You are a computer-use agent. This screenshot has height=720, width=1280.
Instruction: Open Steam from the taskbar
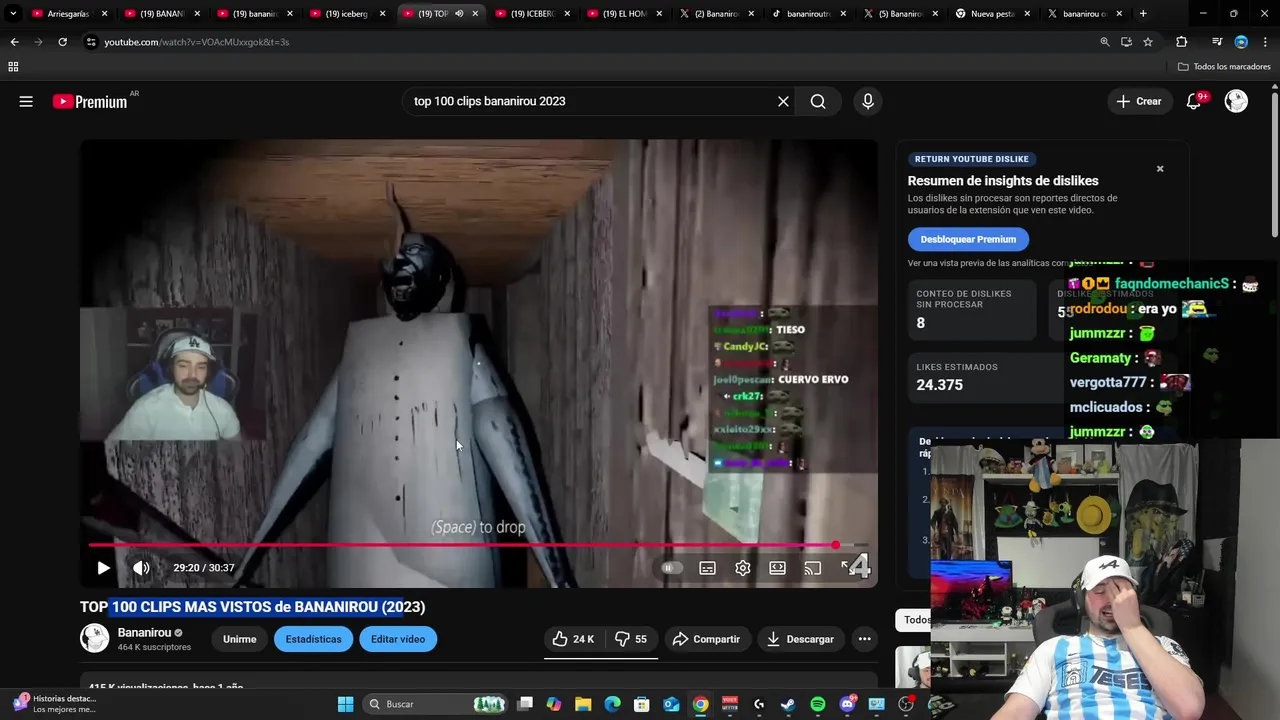coord(788,704)
